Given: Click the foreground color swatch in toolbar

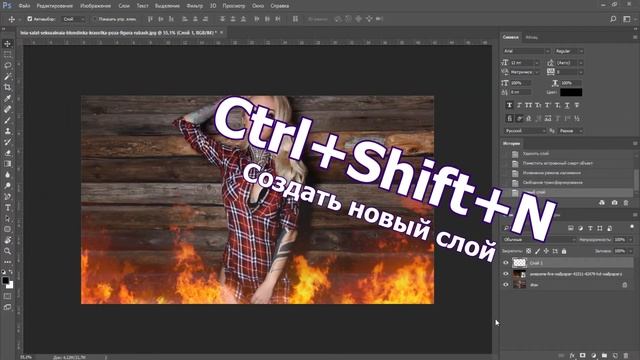Looking at the screenshot, I should click(5, 280).
